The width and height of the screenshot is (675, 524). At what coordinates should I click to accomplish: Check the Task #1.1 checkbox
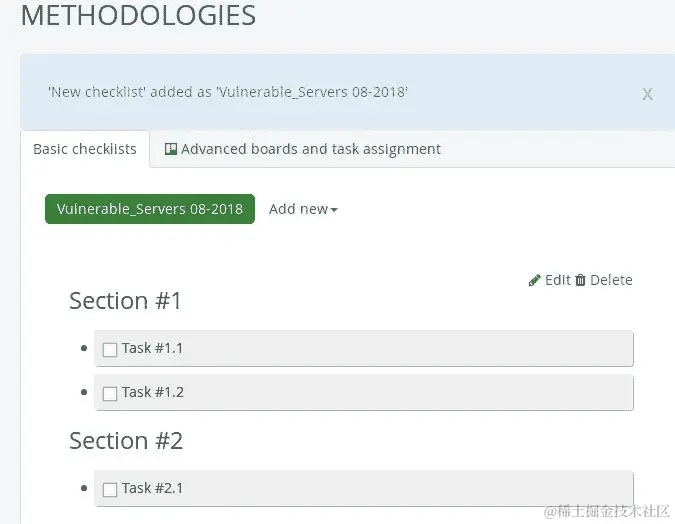click(110, 350)
